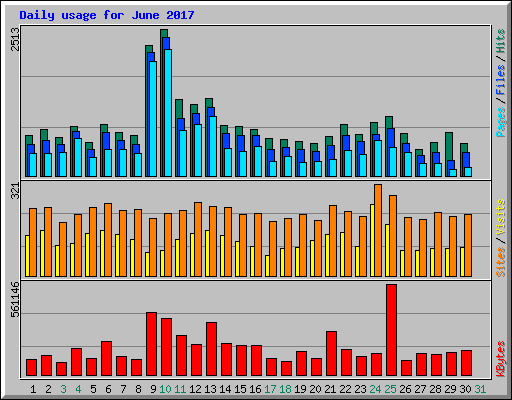Select the orange Sites bar for day 1
Image resolution: width=512 pixels, height=400 pixels.
(33, 242)
